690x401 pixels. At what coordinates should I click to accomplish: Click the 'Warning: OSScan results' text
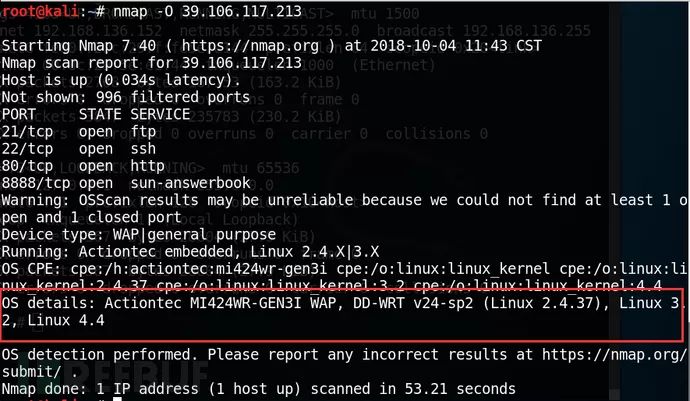tap(100, 200)
